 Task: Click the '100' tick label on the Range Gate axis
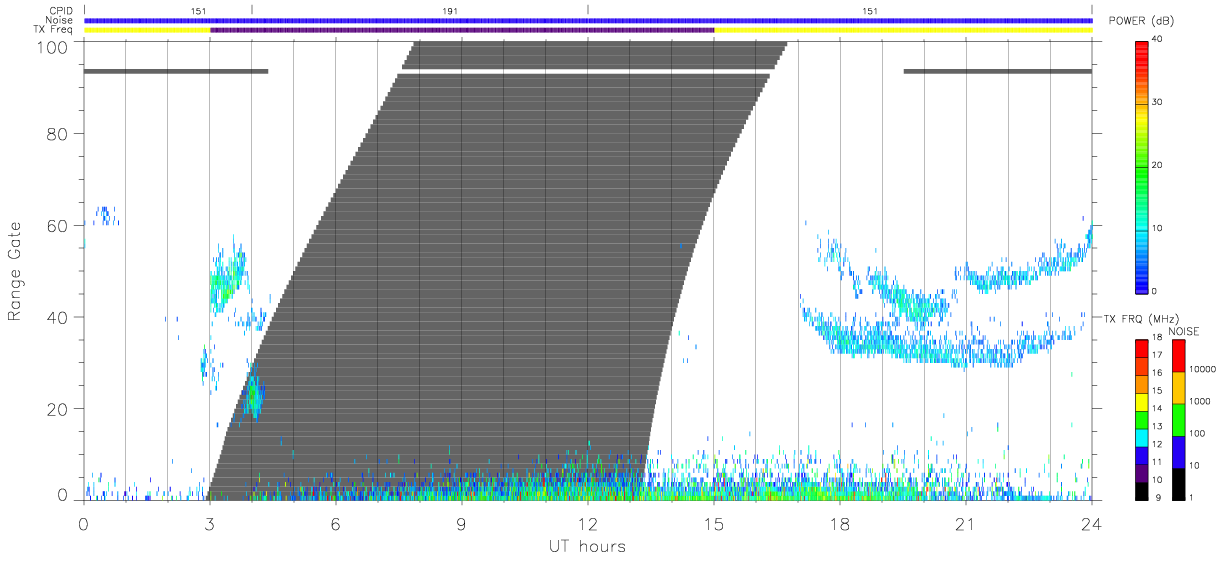[x=50, y=46]
